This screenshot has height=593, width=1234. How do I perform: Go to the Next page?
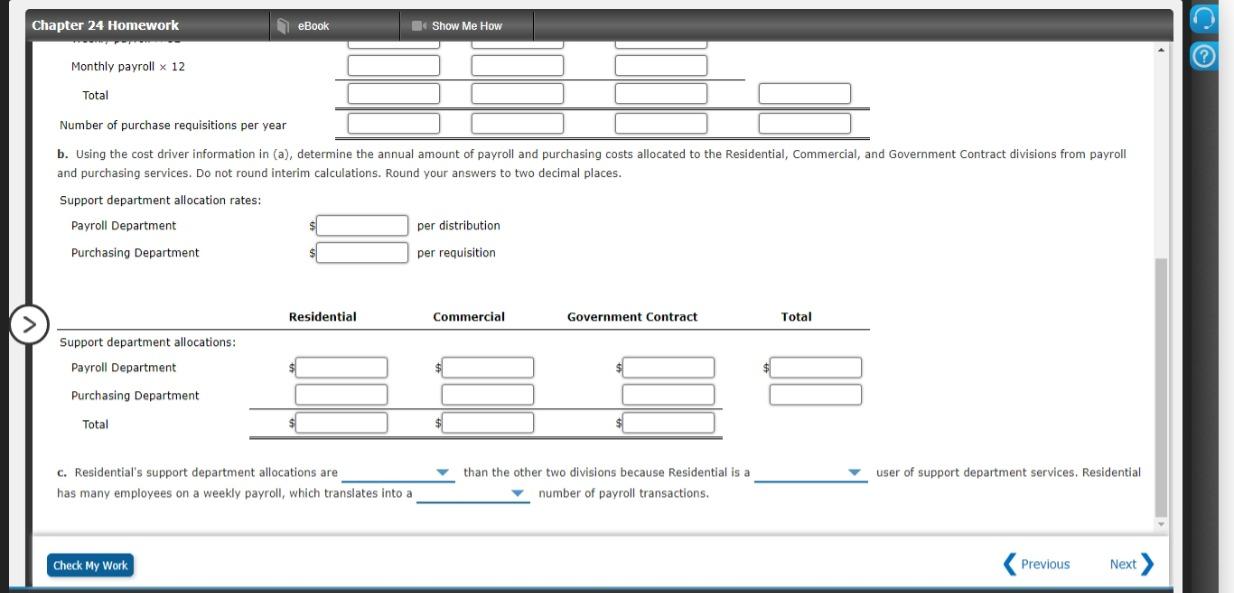pos(1125,564)
